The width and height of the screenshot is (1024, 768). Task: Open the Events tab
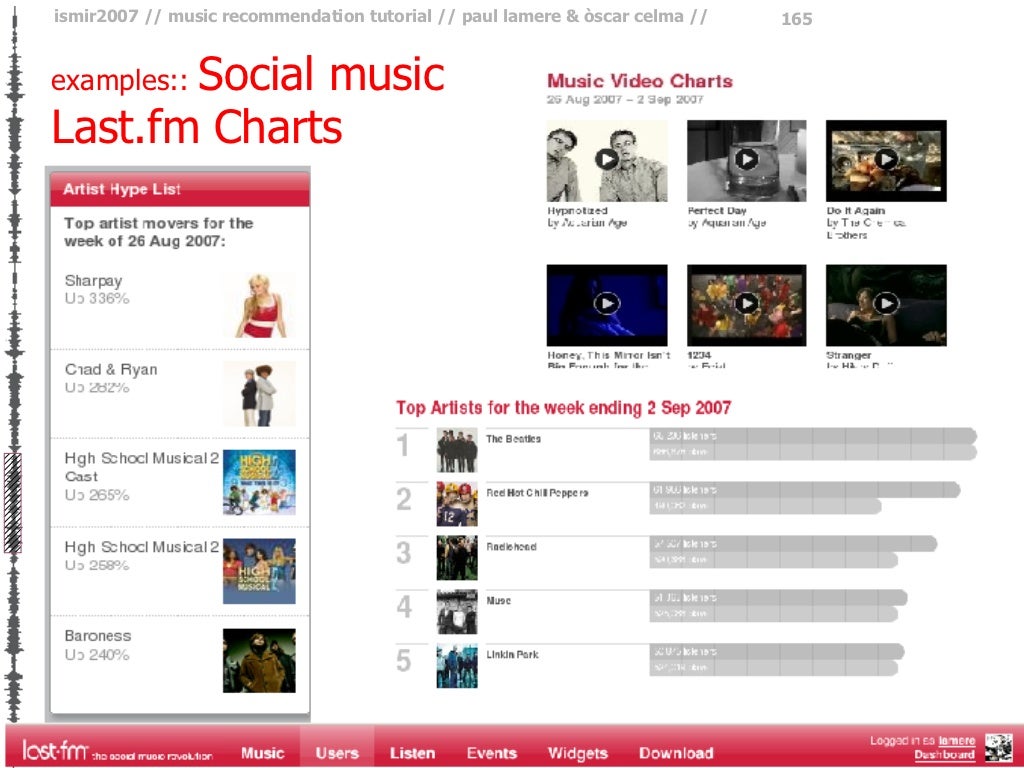[492, 753]
